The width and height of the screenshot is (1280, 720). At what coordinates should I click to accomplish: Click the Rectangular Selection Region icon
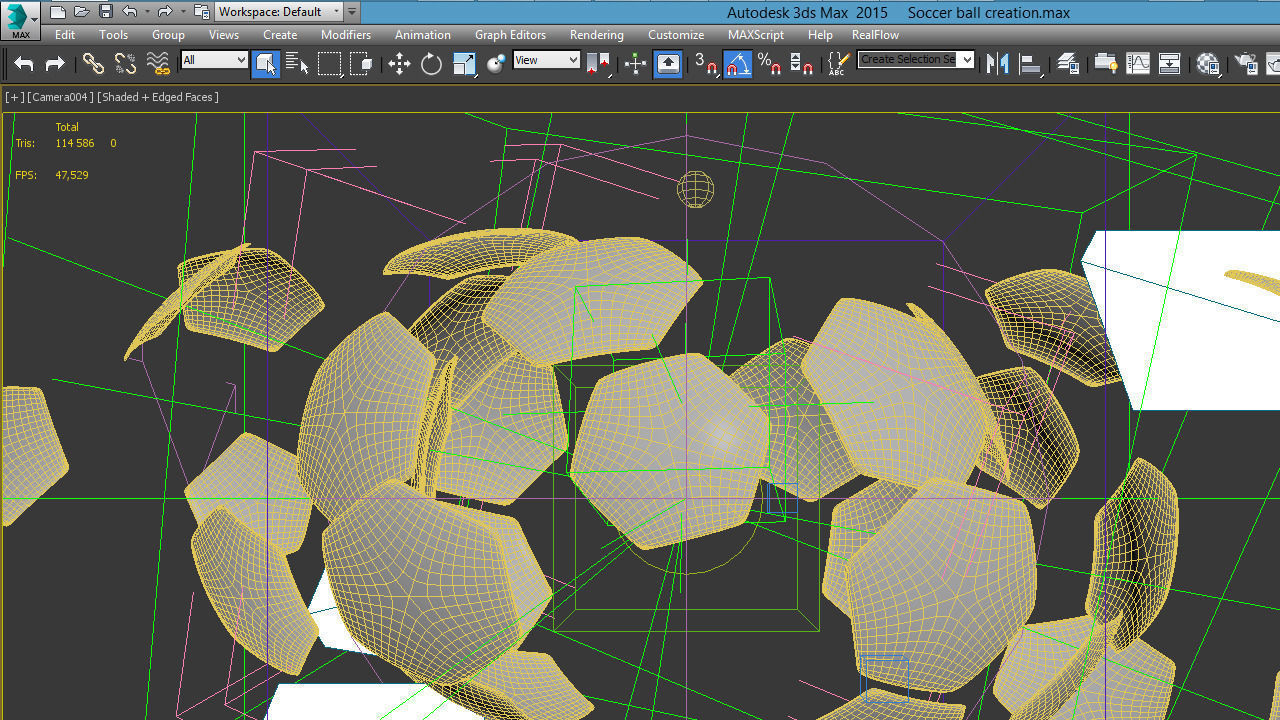pos(330,64)
